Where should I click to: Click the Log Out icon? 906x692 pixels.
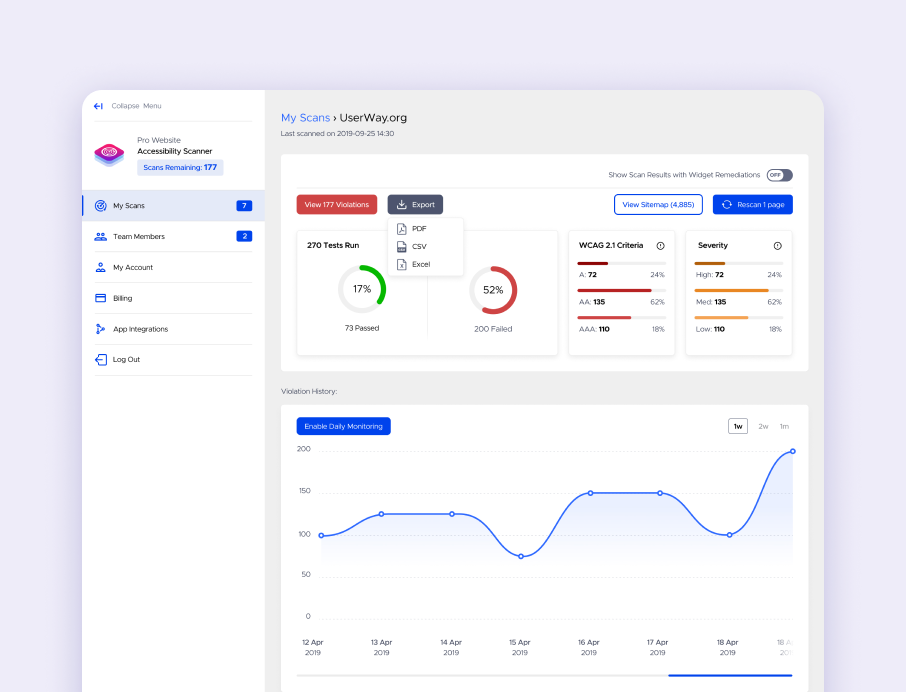click(100, 359)
